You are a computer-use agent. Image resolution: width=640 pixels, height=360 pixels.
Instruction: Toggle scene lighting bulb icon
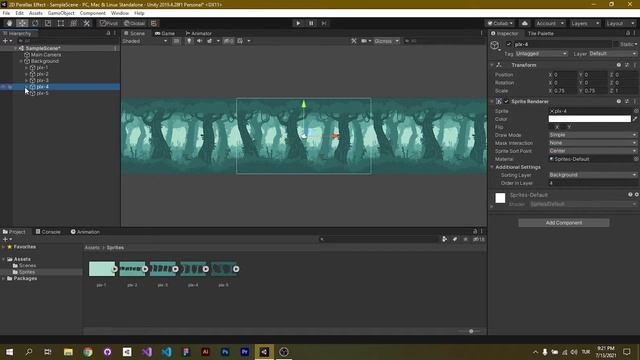click(189, 41)
